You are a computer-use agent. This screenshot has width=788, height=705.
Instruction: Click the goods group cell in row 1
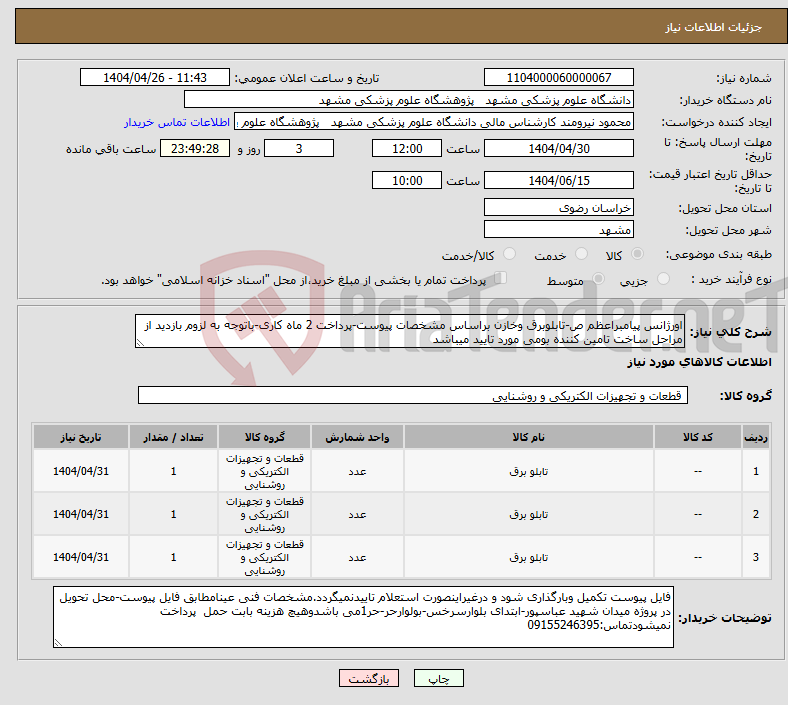pyautogui.click(x=265, y=471)
